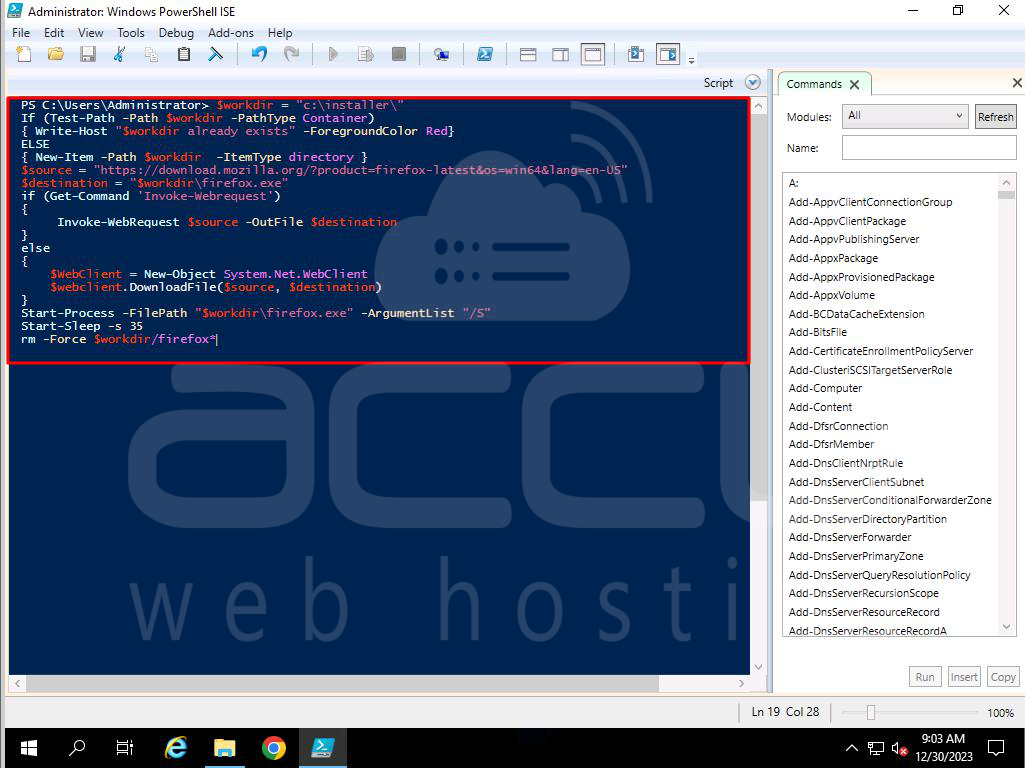Start PowerShell.exe from the toolbar

tap(484, 54)
